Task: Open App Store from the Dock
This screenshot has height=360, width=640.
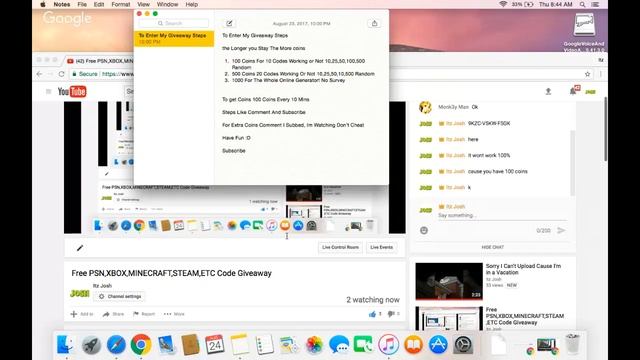Action: click(x=438, y=345)
